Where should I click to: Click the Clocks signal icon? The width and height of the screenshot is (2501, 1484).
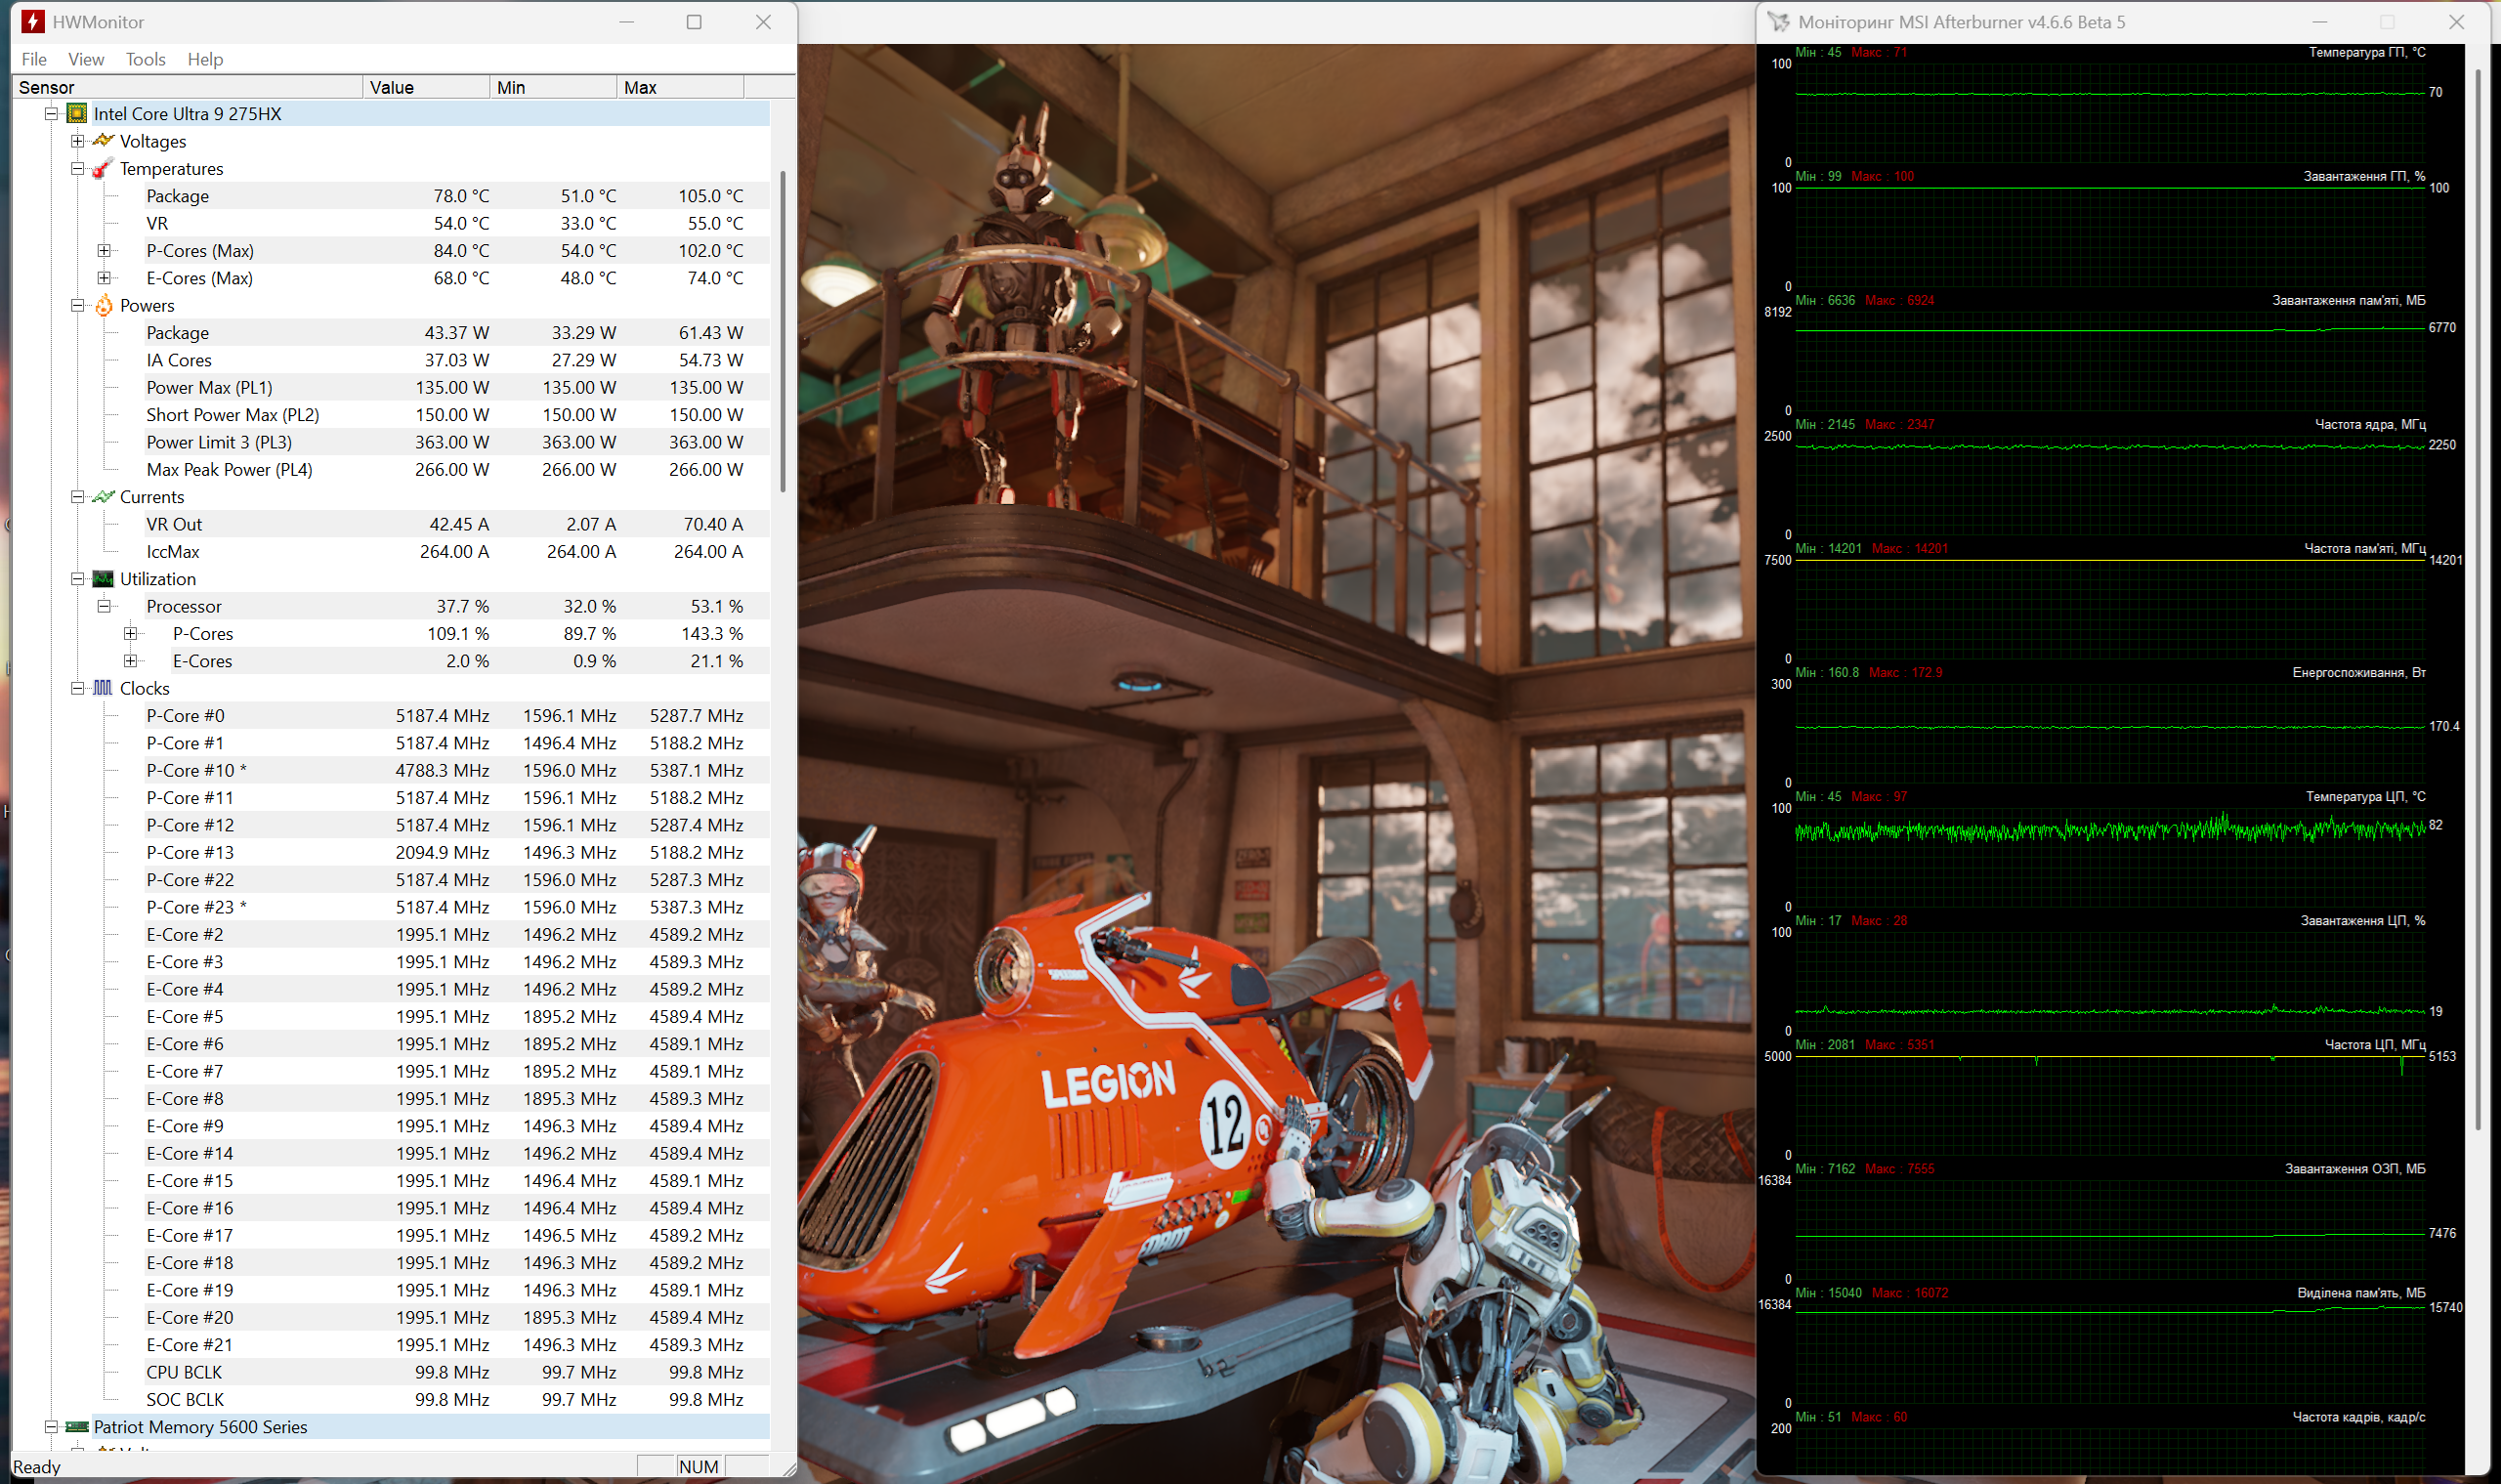click(103, 688)
